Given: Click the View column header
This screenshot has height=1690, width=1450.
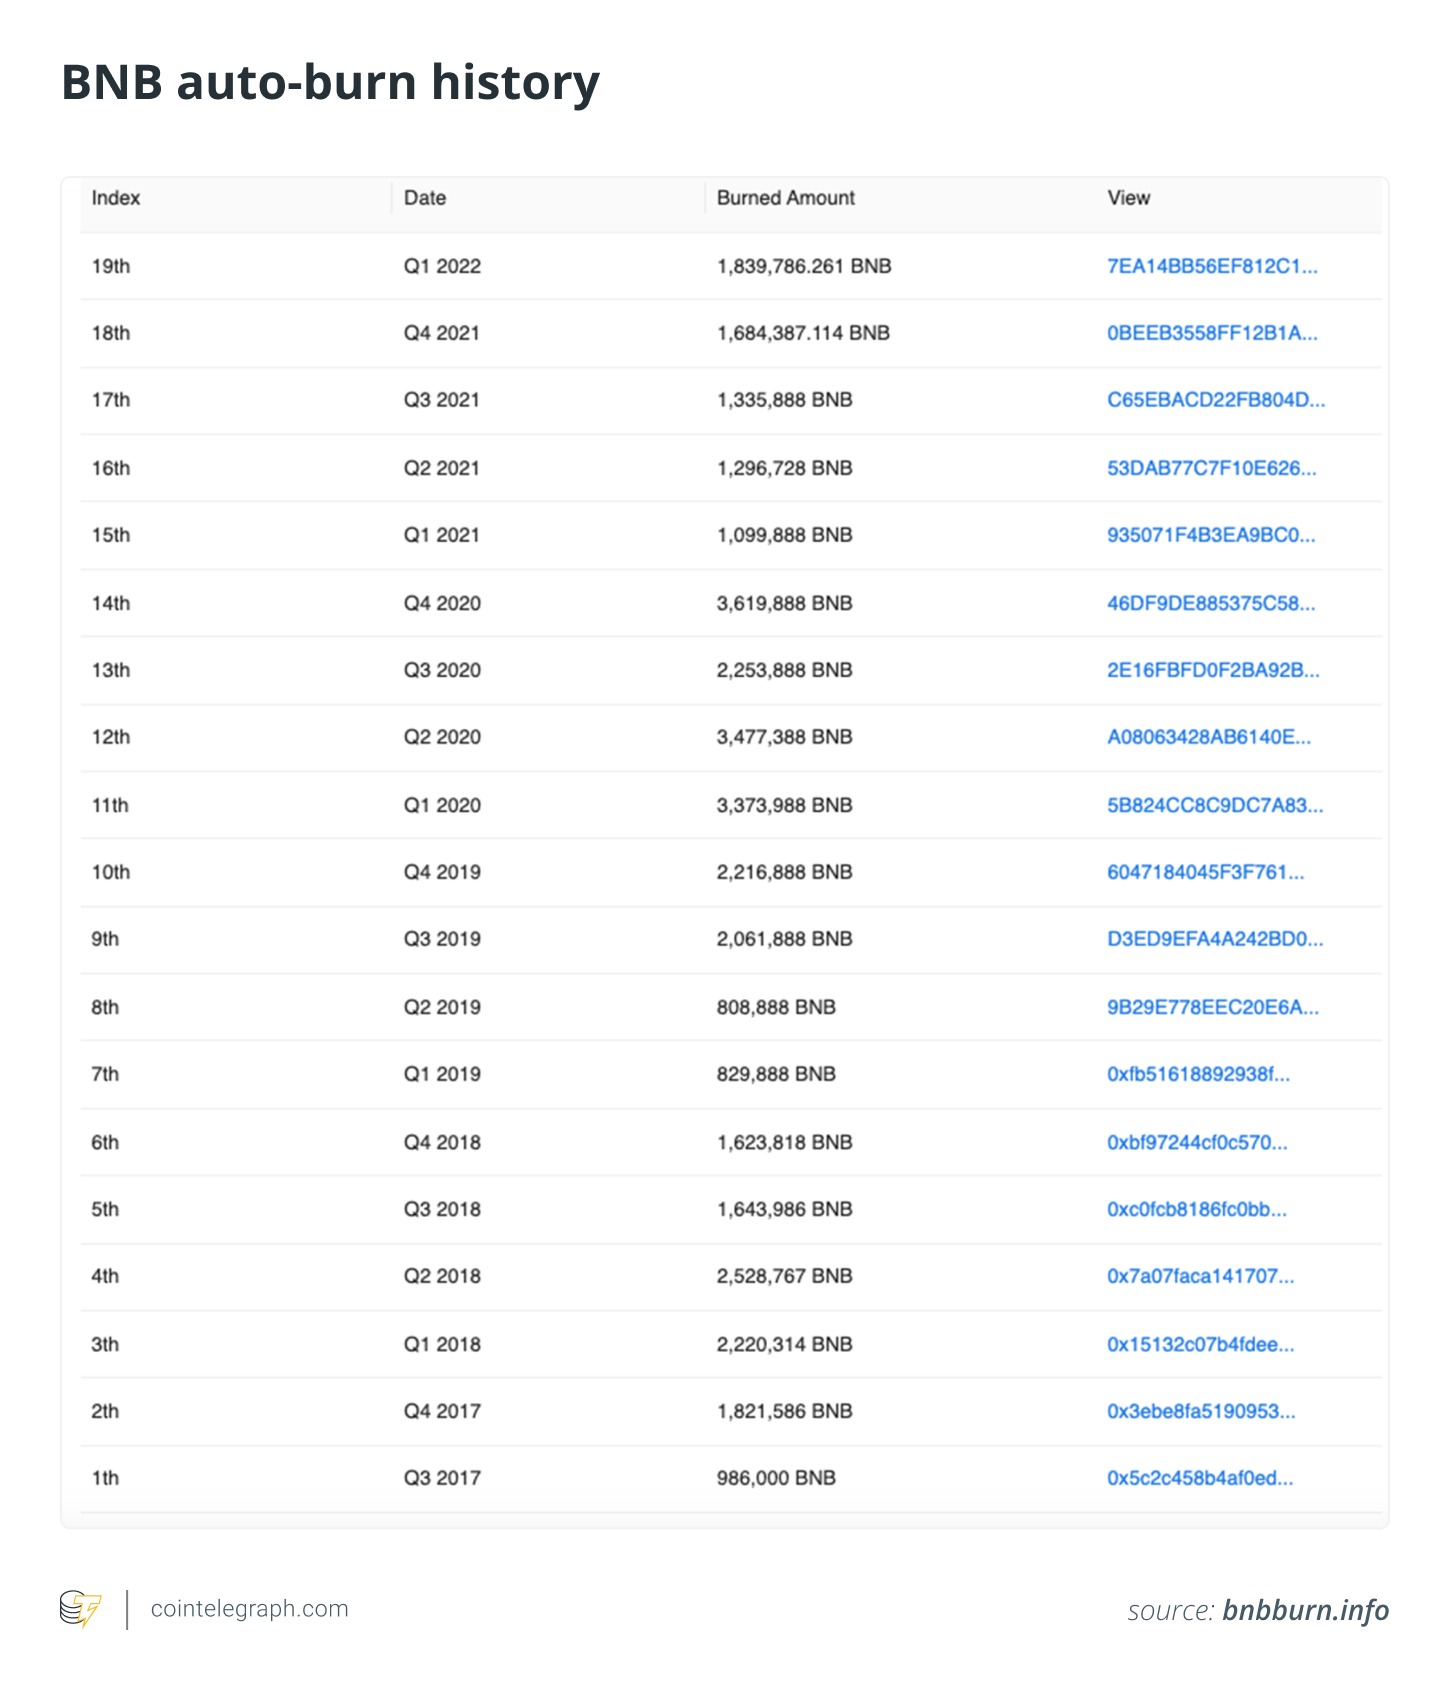Looking at the screenshot, I should pyautogui.click(x=1128, y=198).
